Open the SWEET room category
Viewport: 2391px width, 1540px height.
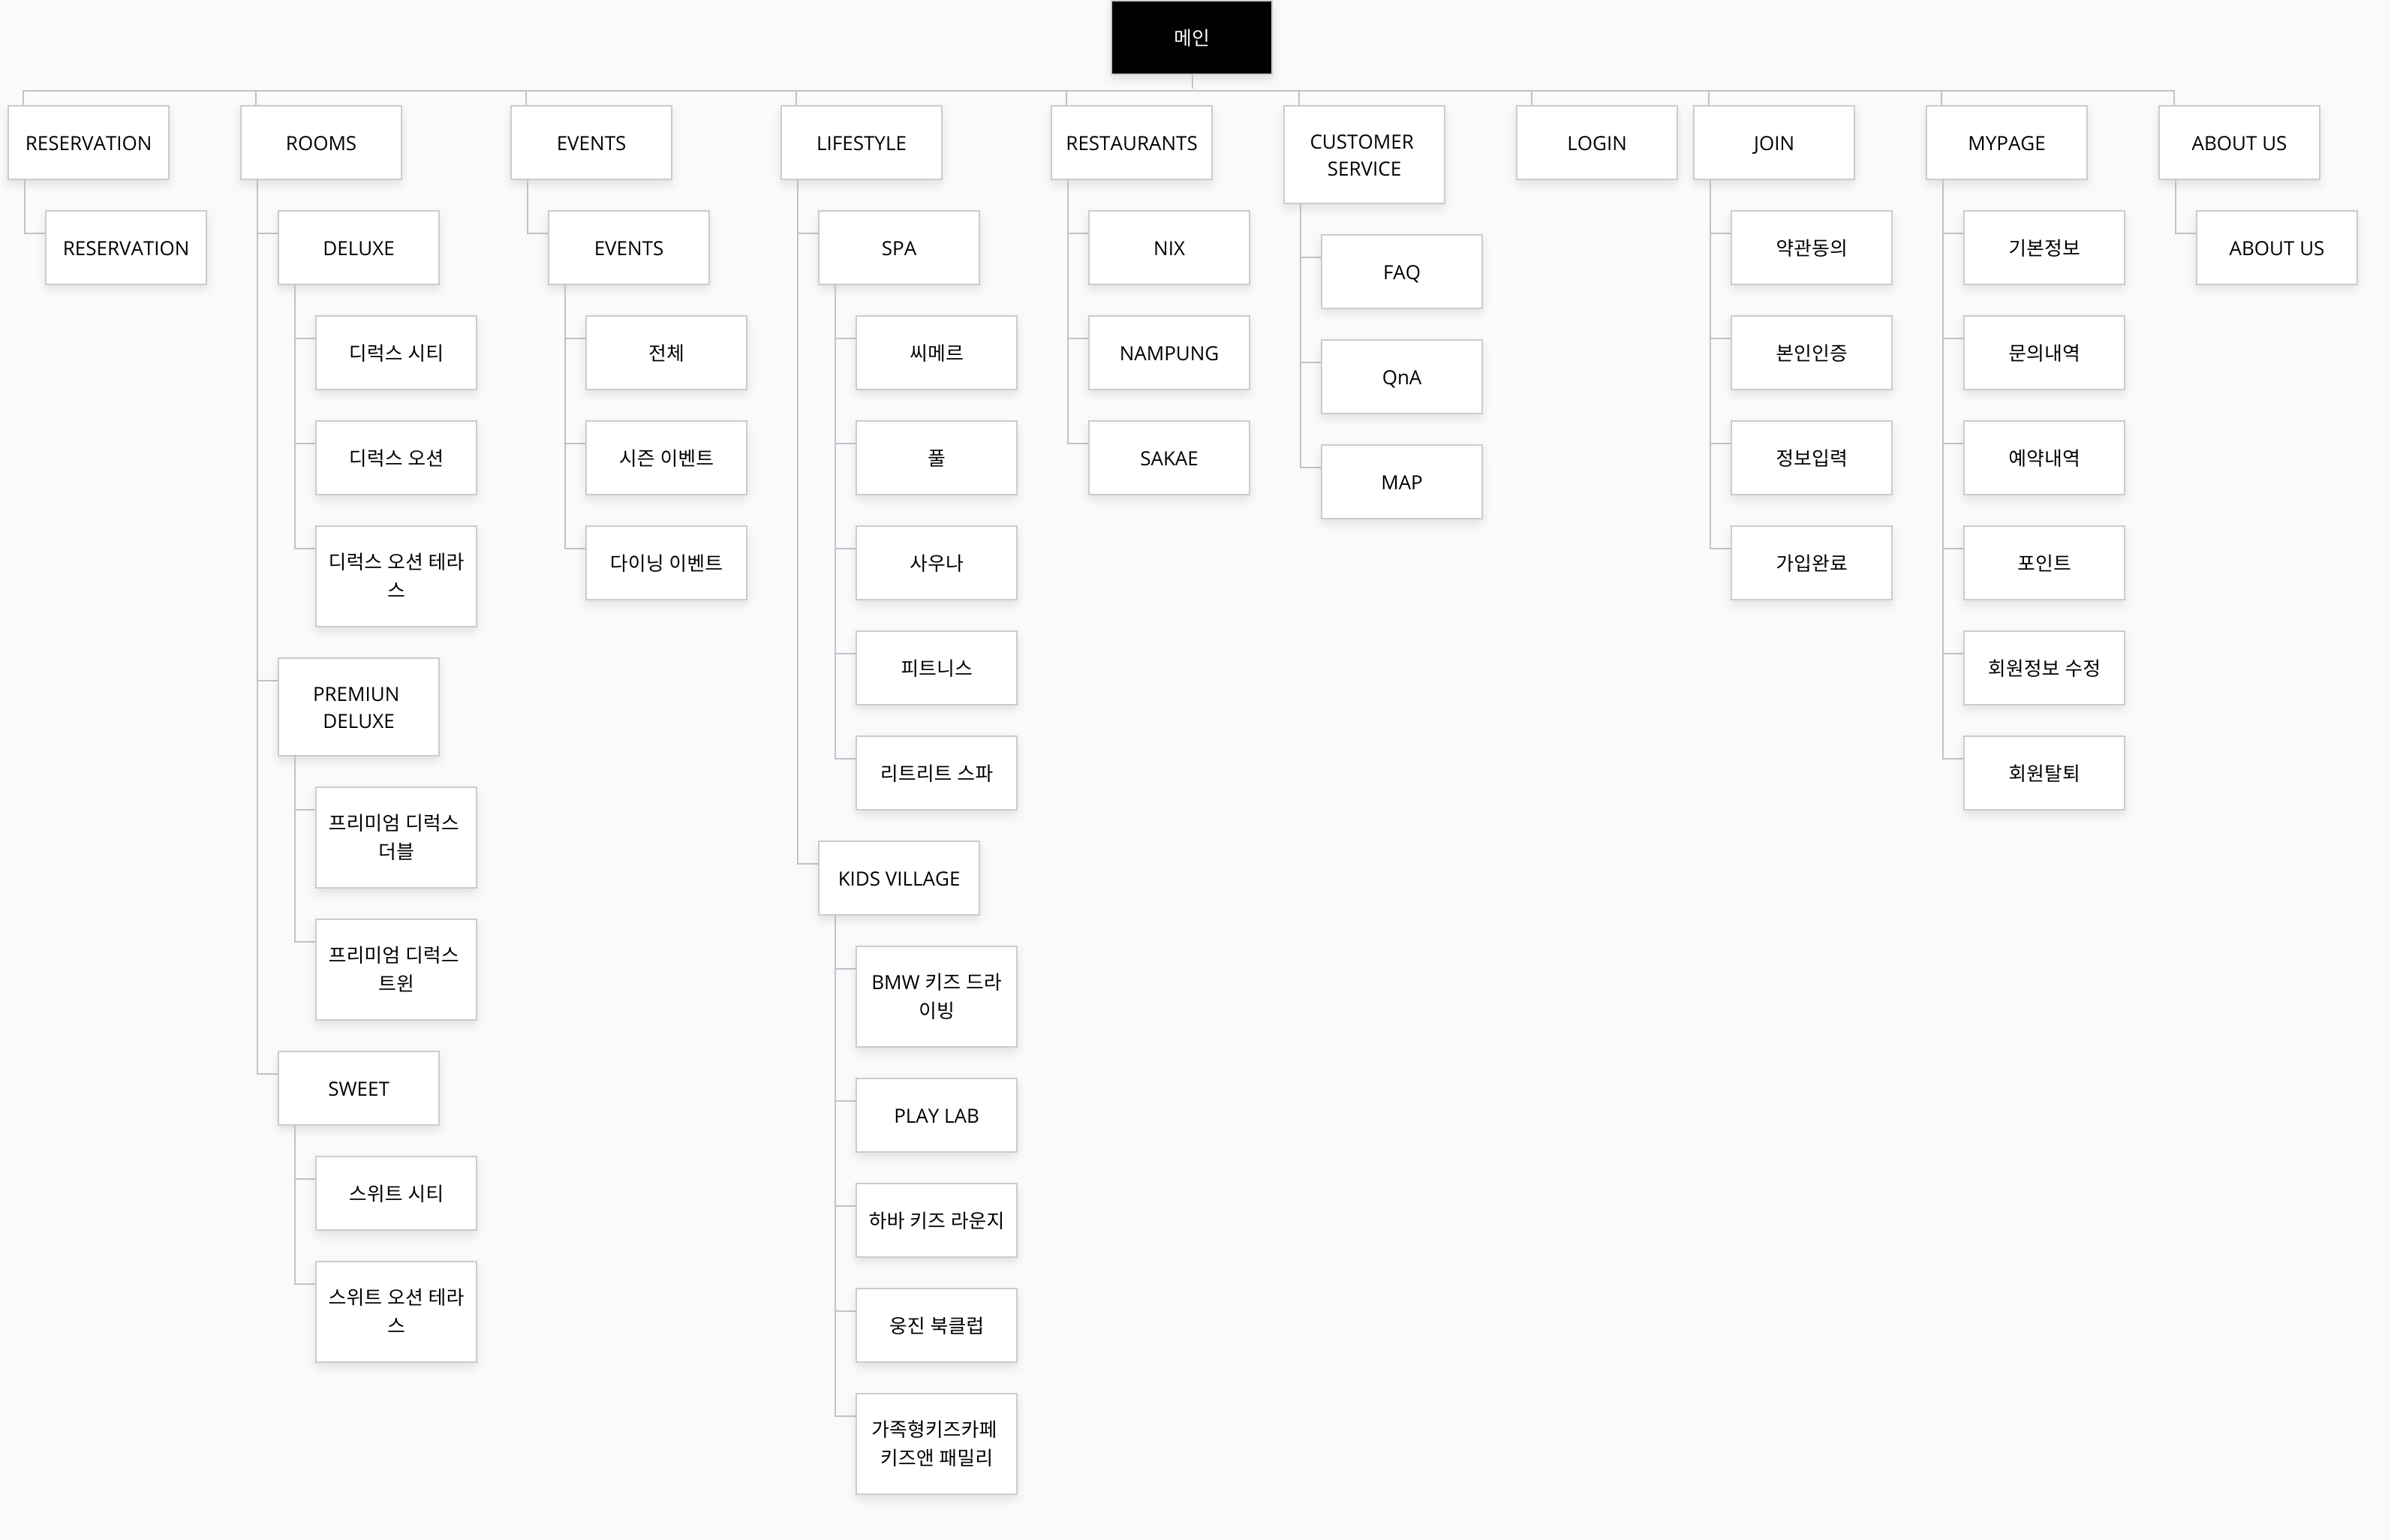point(357,1088)
